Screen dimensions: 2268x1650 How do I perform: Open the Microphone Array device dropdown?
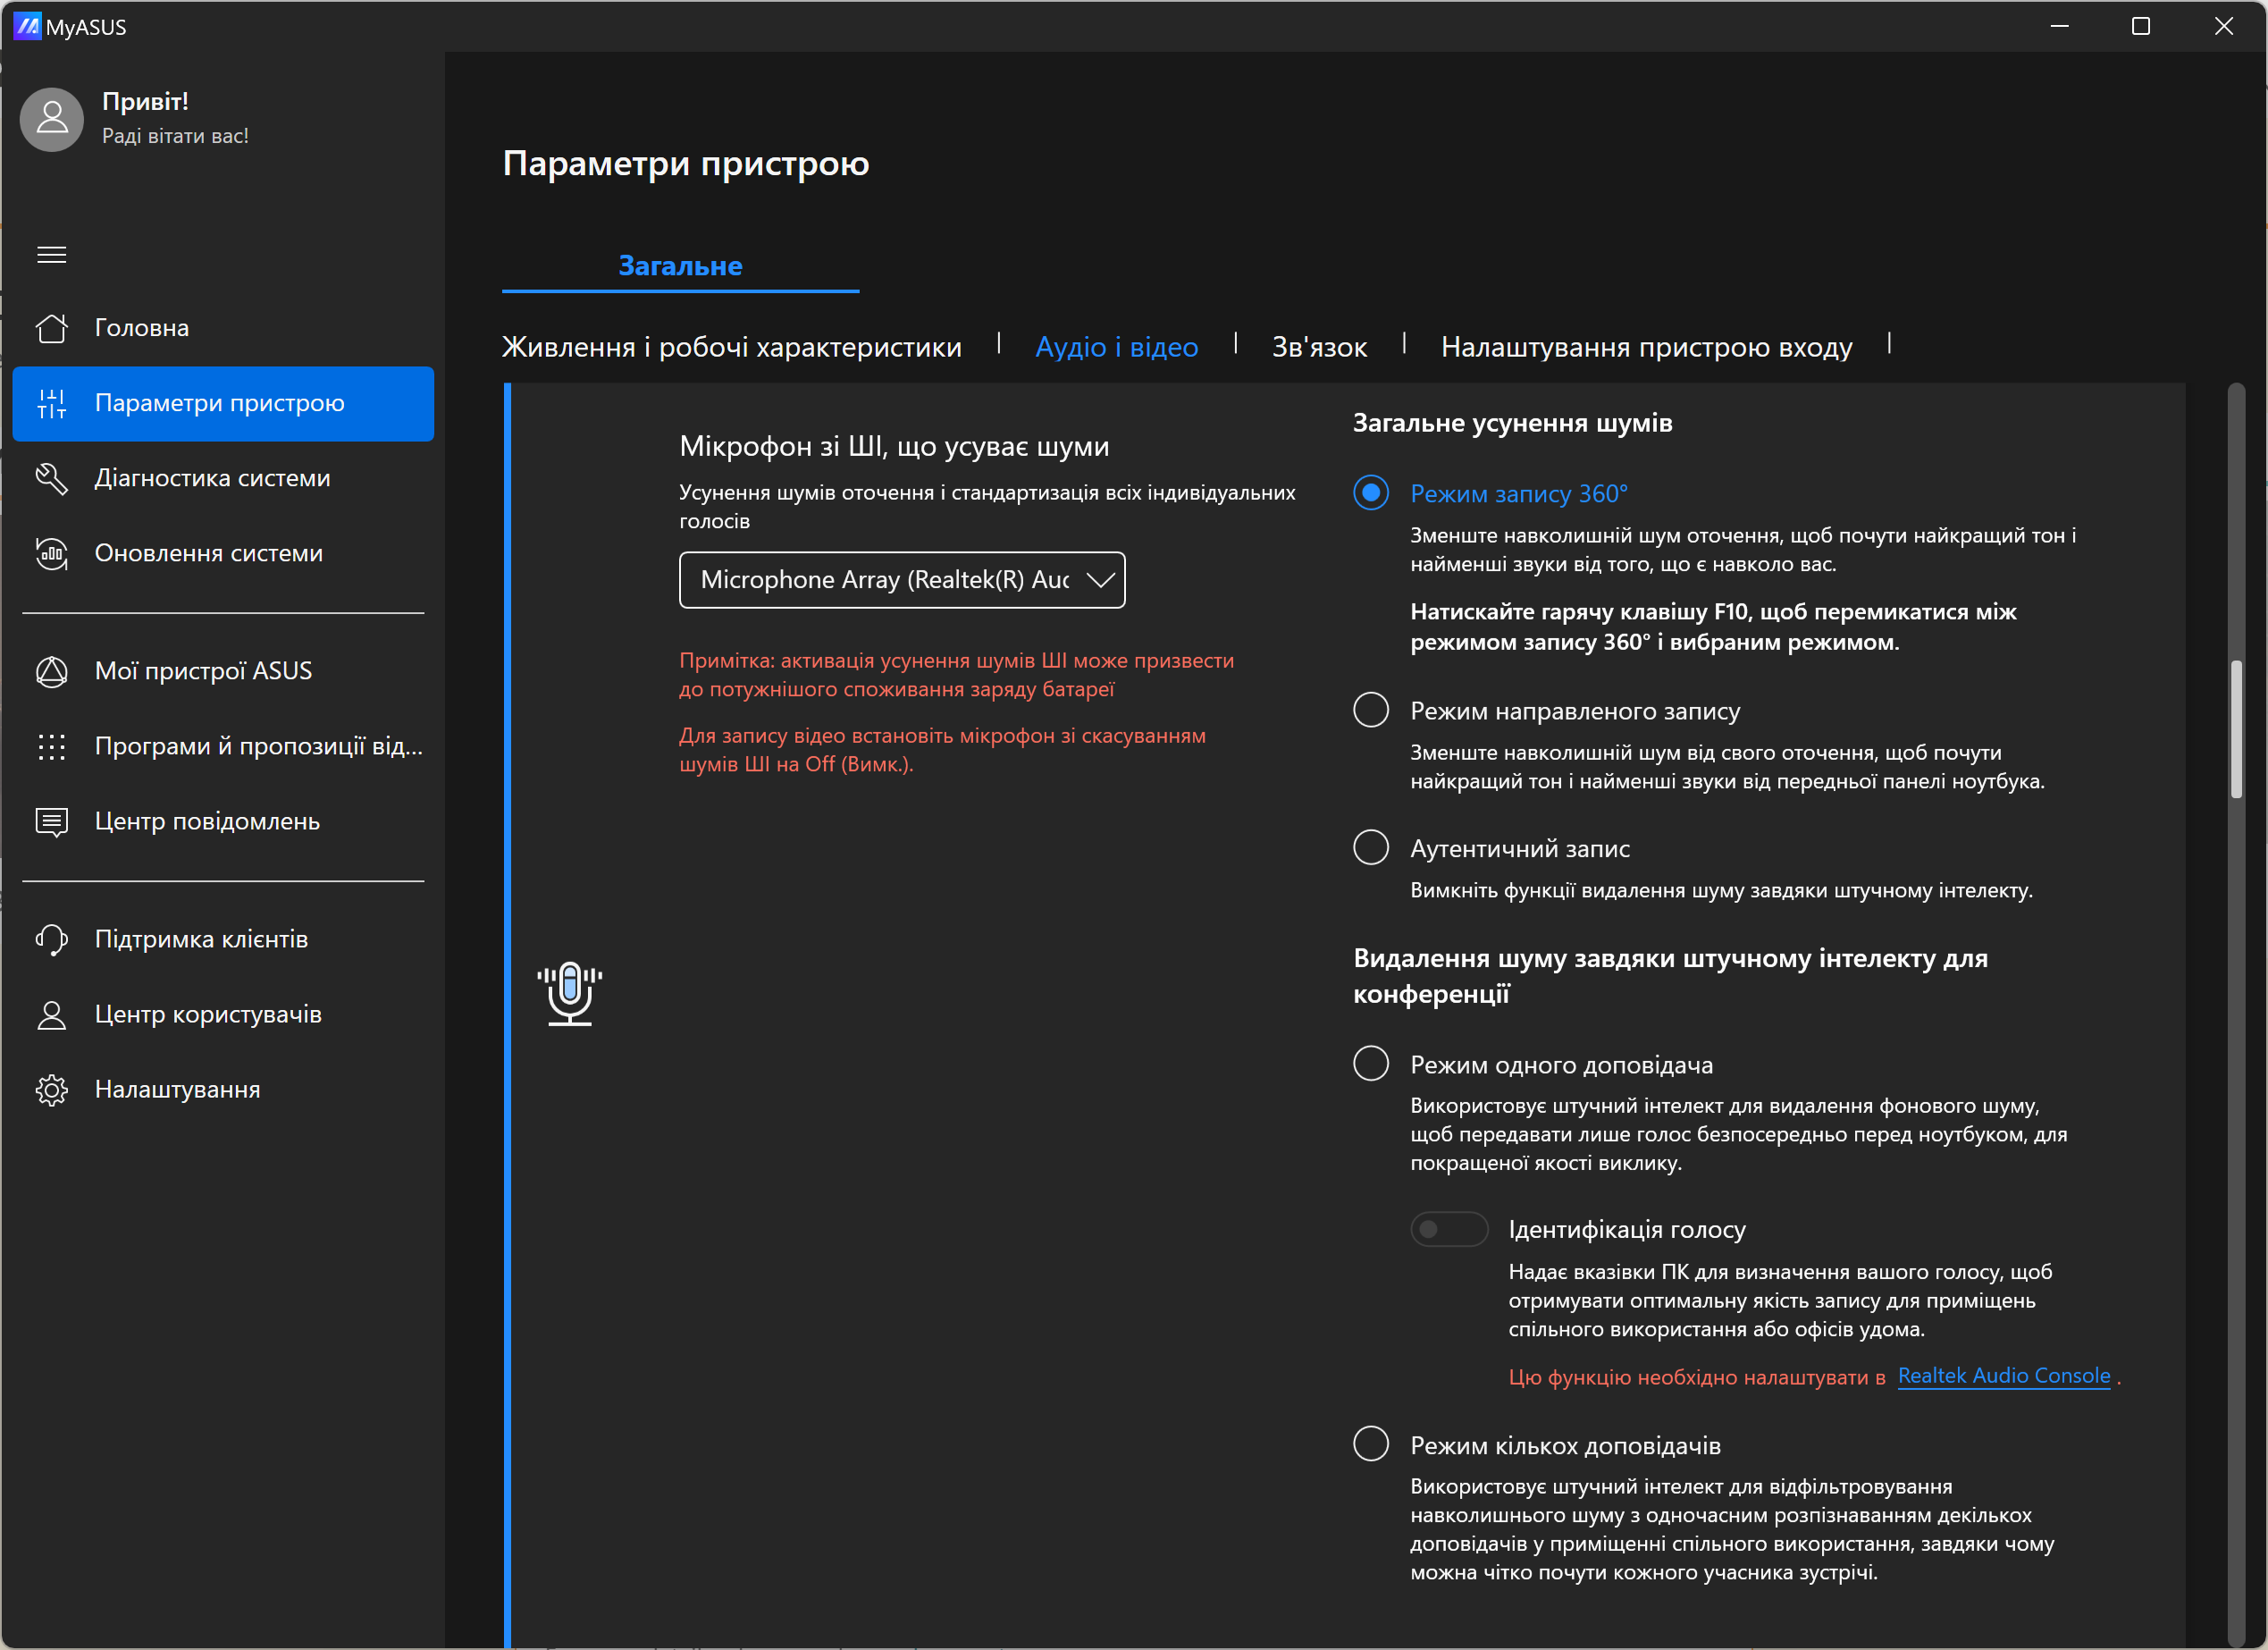click(902, 580)
